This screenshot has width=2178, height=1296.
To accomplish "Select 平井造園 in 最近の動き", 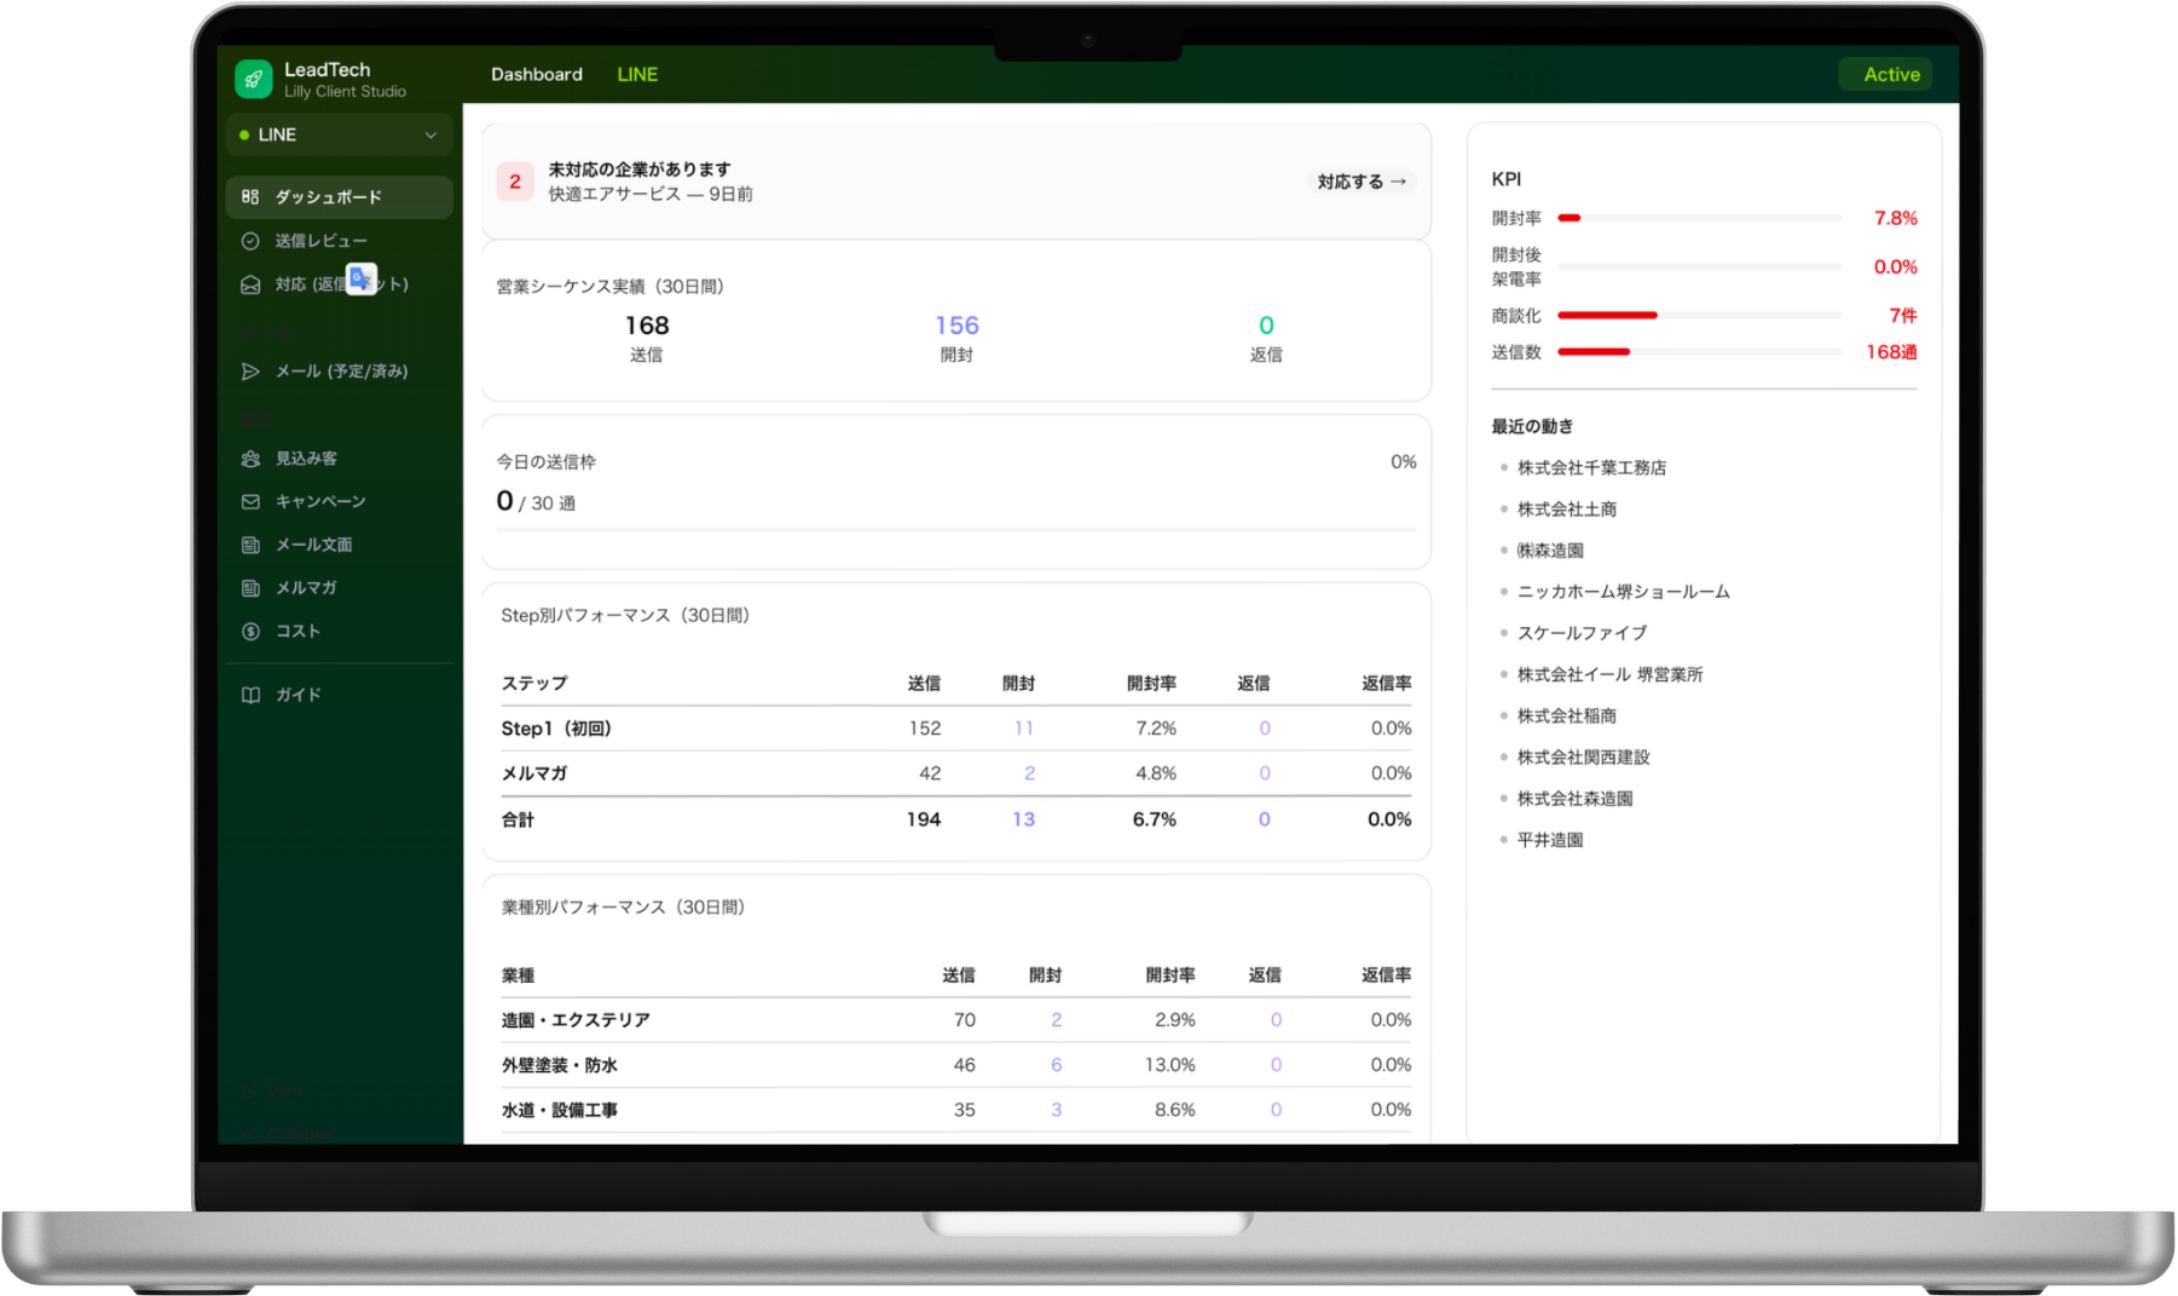I will click(1550, 840).
